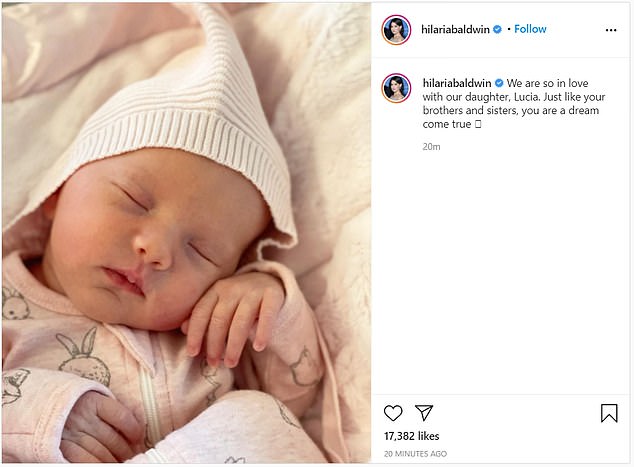Share the post via paper plane icon
The height and width of the screenshot is (467, 634).
(x=424, y=412)
